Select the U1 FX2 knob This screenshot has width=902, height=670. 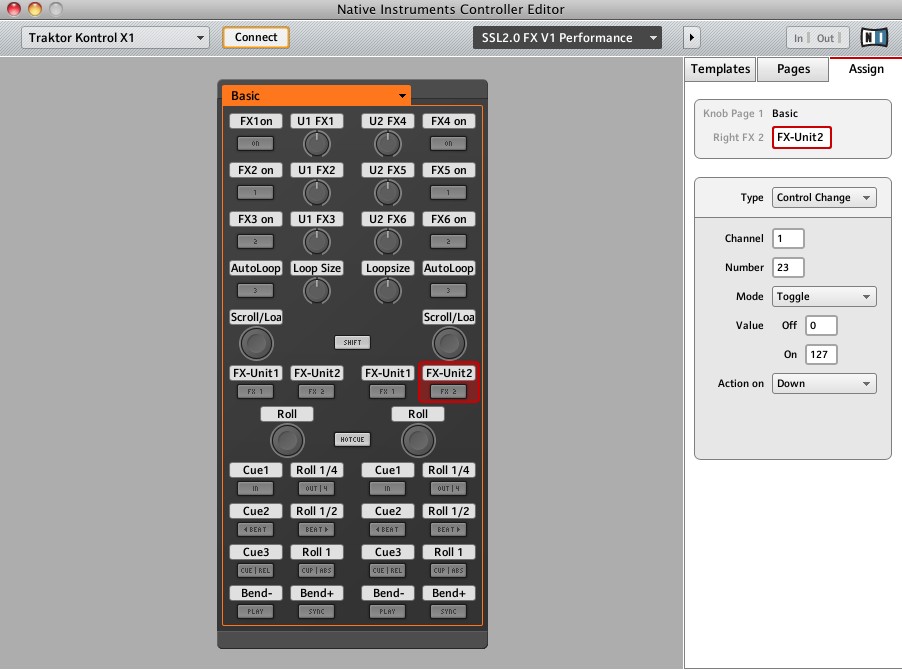click(316, 193)
